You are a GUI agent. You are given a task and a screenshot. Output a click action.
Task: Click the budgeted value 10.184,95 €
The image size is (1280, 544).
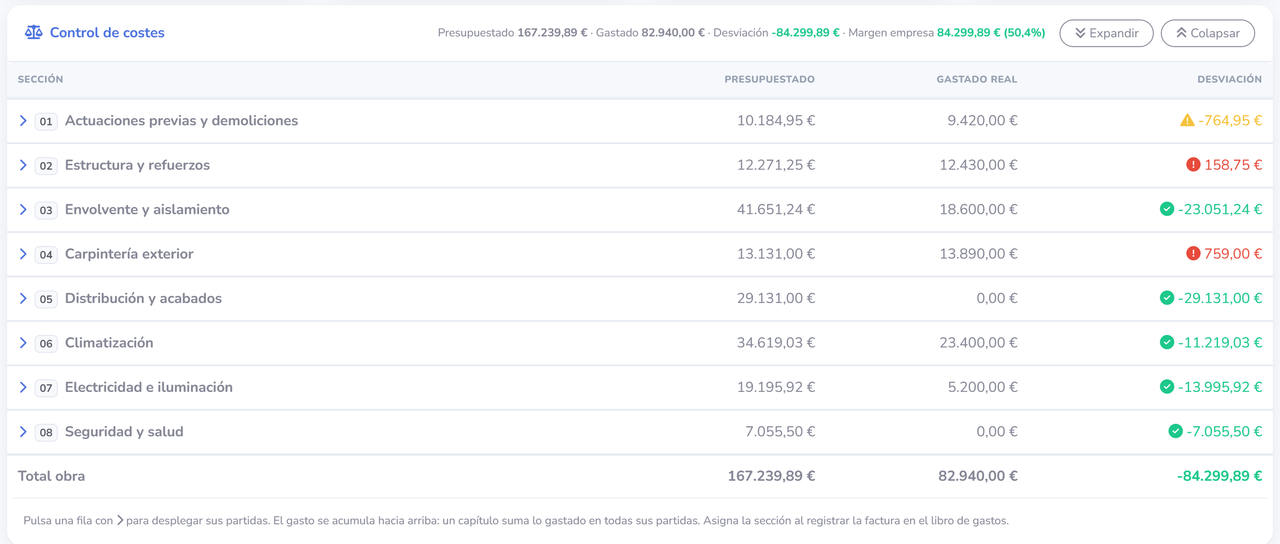776,120
